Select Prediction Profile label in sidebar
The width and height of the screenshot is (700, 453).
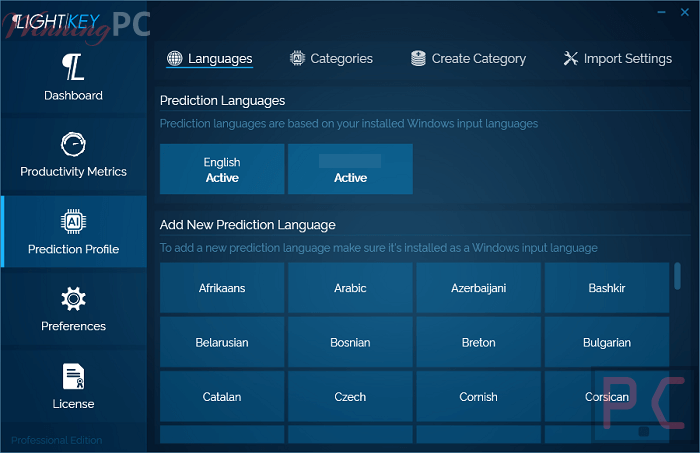[73, 249]
